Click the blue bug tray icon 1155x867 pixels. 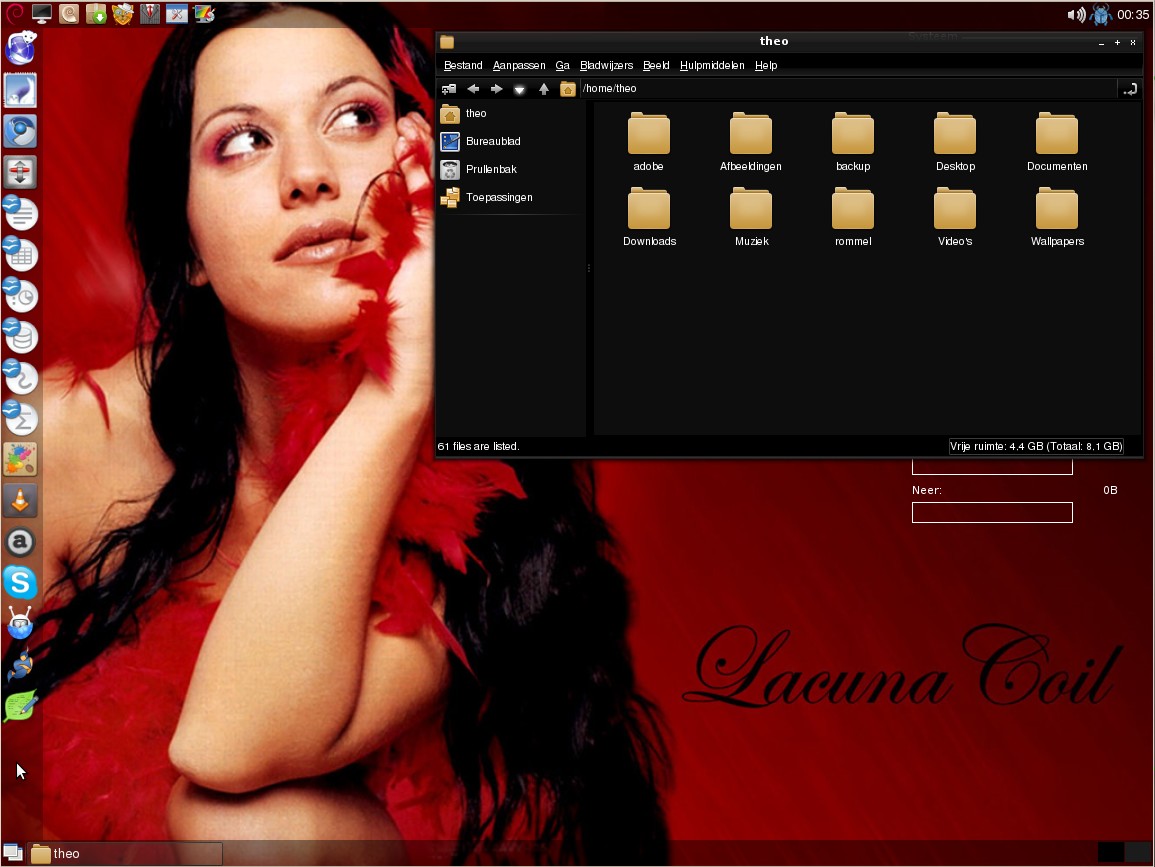click(1101, 14)
